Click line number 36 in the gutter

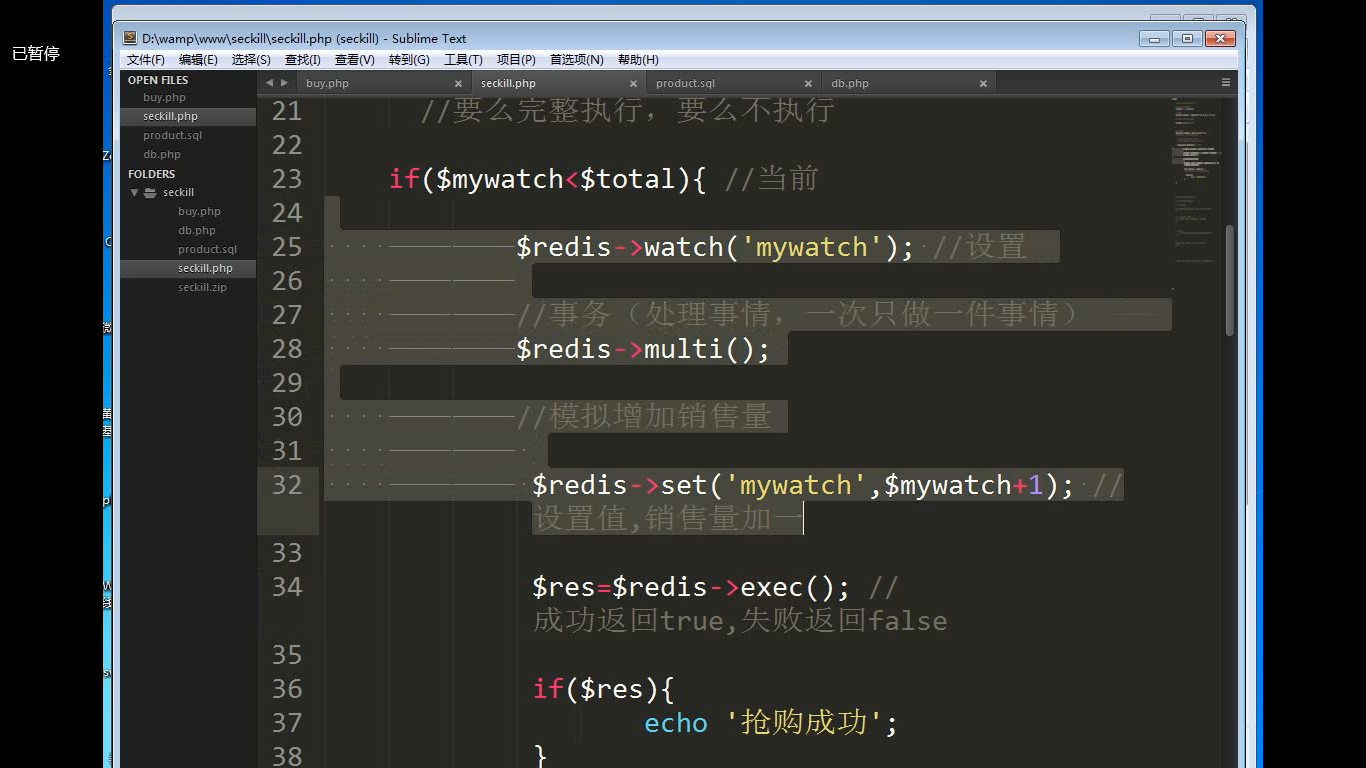(x=287, y=689)
